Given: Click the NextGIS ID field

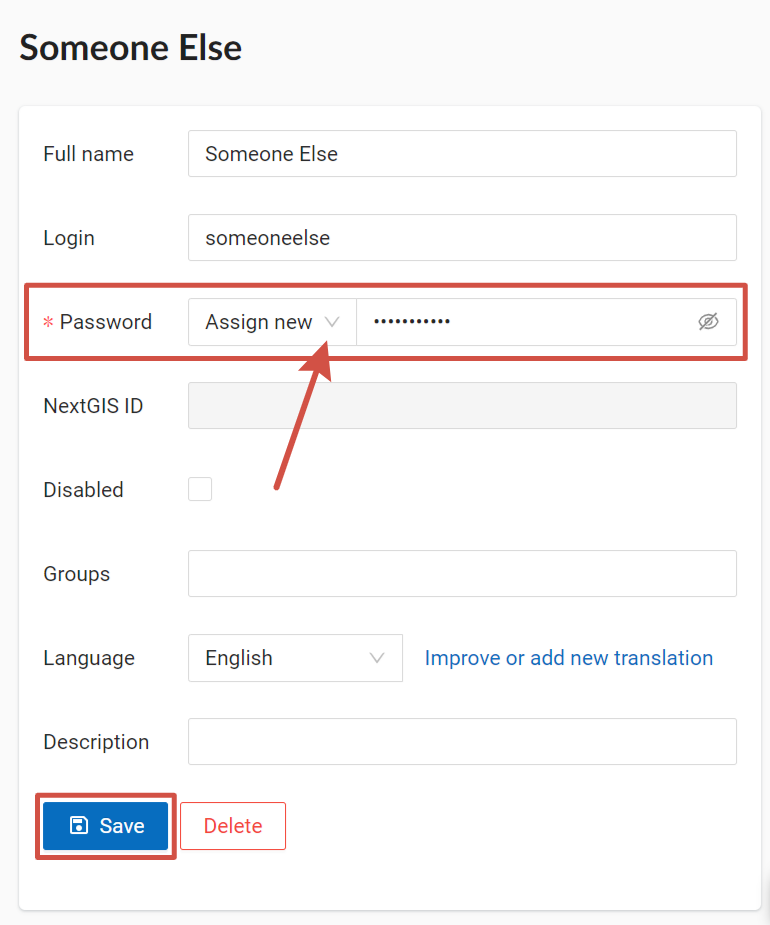Looking at the screenshot, I should [x=462, y=405].
